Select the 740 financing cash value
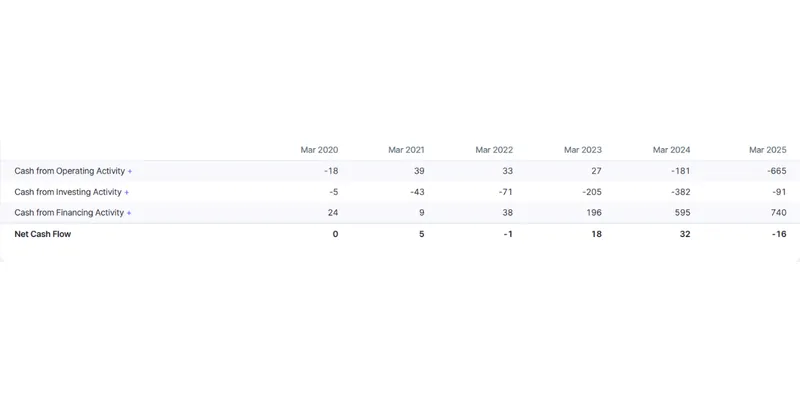800x400 pixels. point(779,212)
